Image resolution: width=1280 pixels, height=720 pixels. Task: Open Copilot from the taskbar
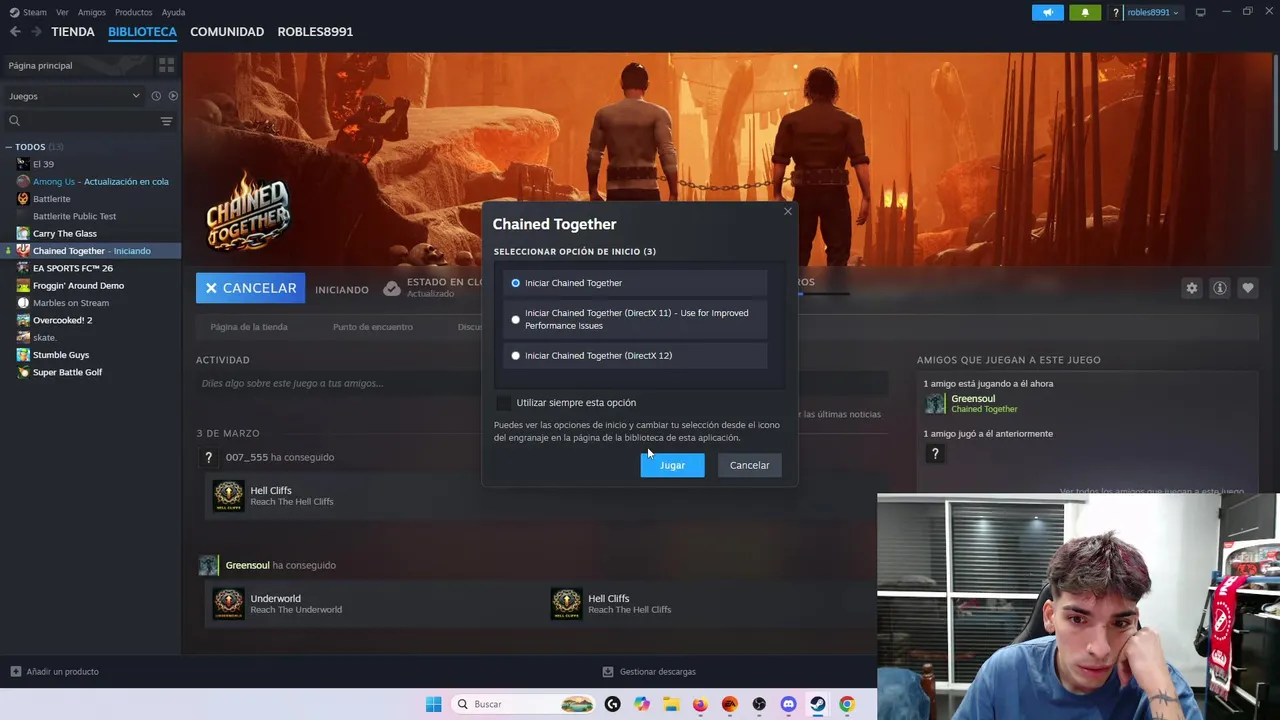click(642, 704)
